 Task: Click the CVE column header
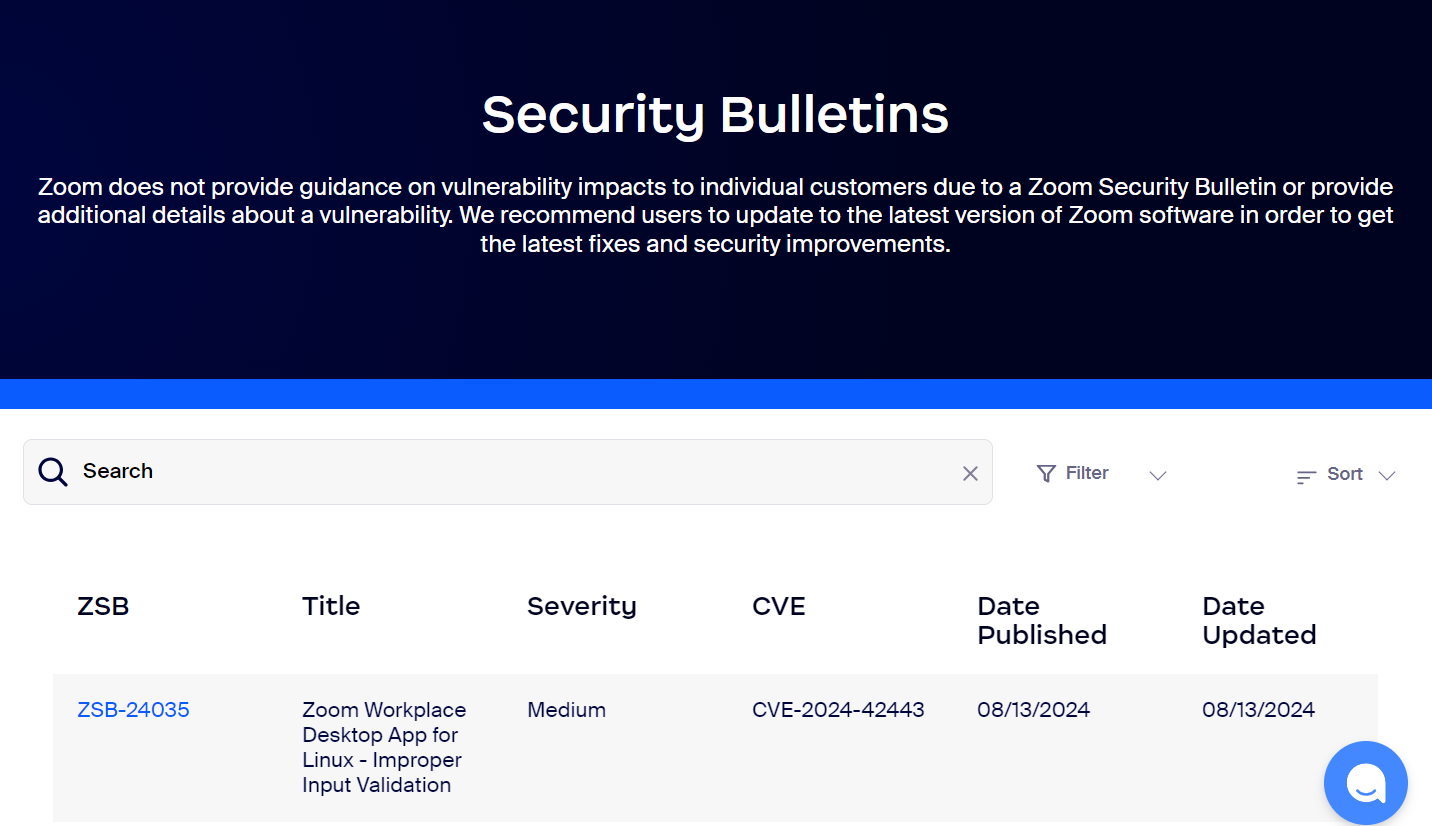(779, 606)
